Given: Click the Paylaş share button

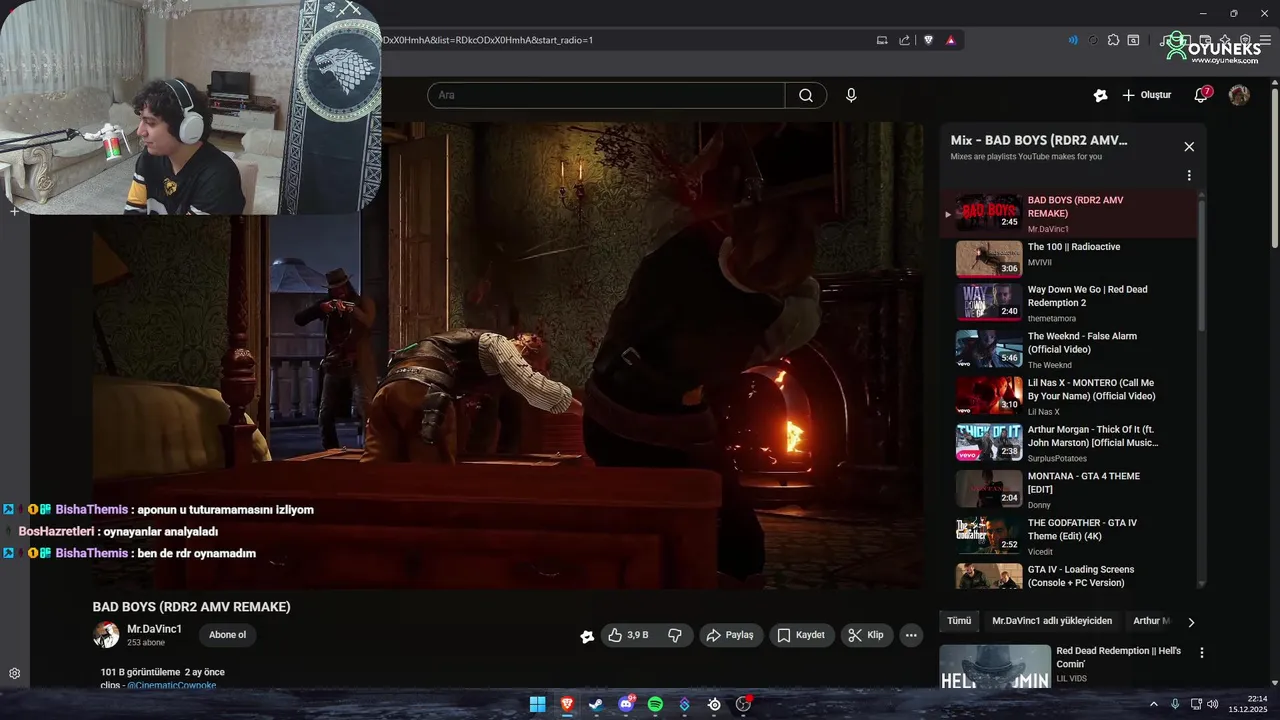Looking at the screenshot, I should (x=730, y=635).
